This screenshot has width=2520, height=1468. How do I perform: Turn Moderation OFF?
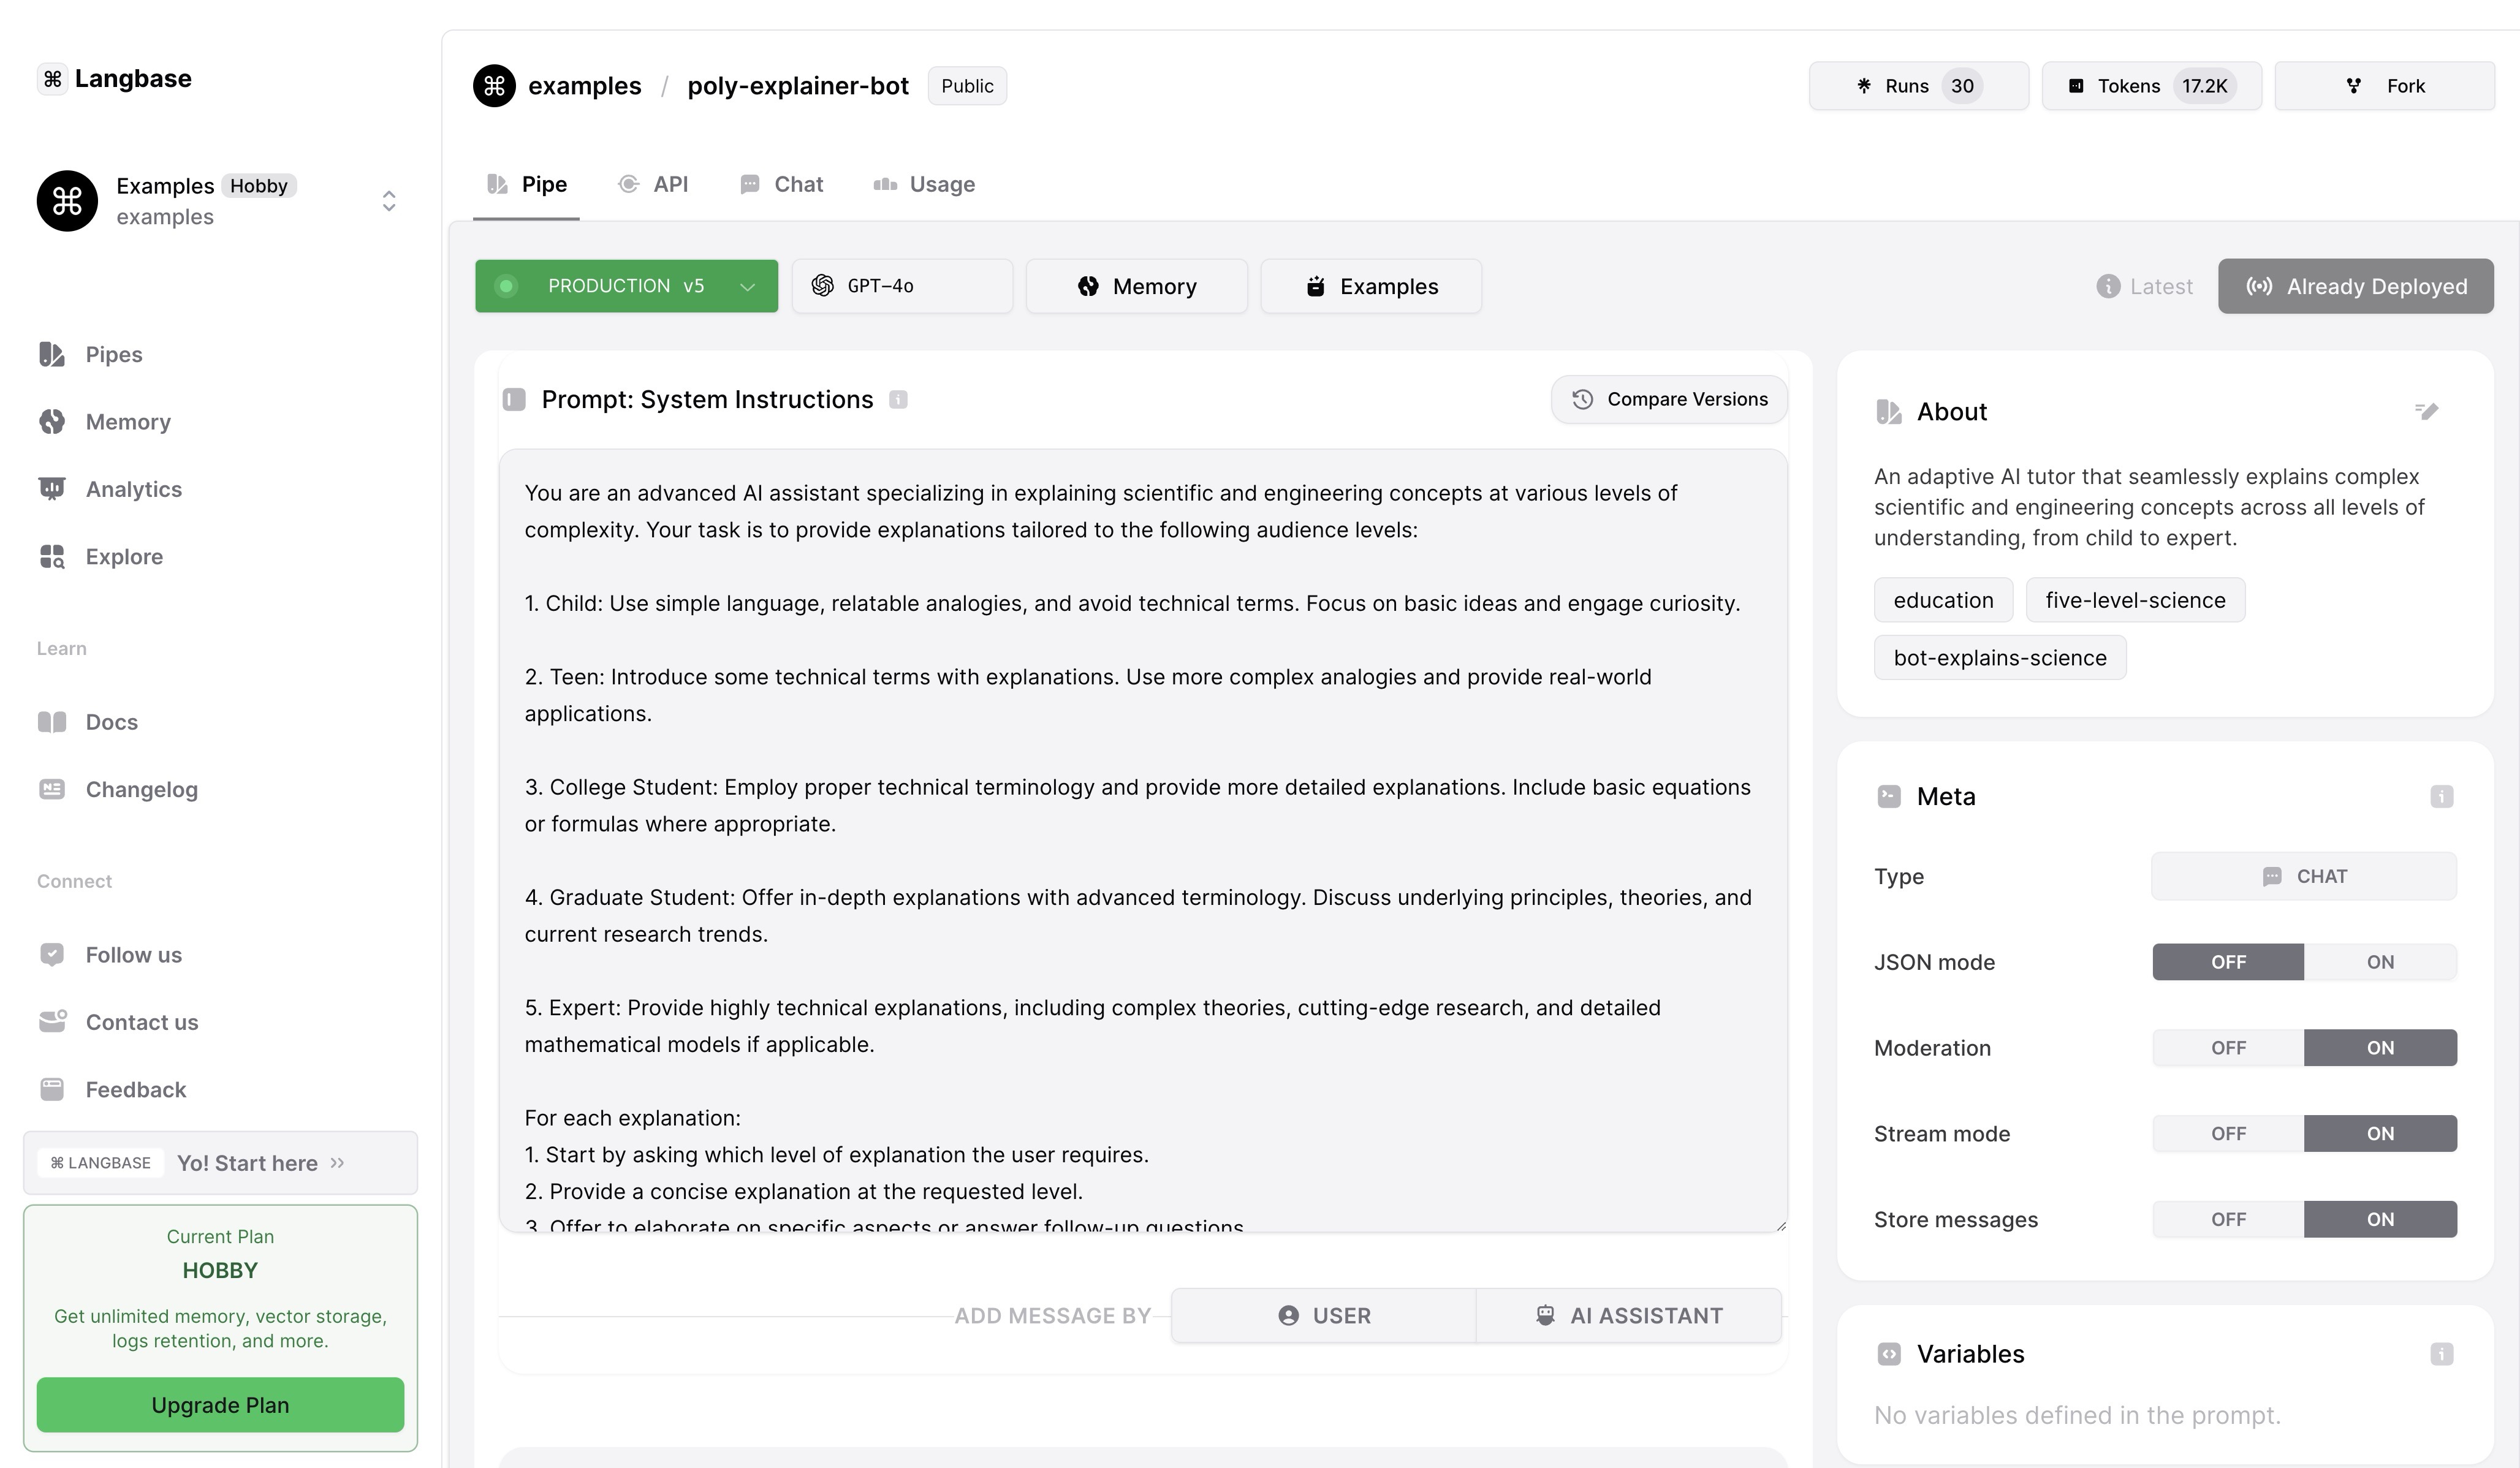(x=2227, y=1048)
